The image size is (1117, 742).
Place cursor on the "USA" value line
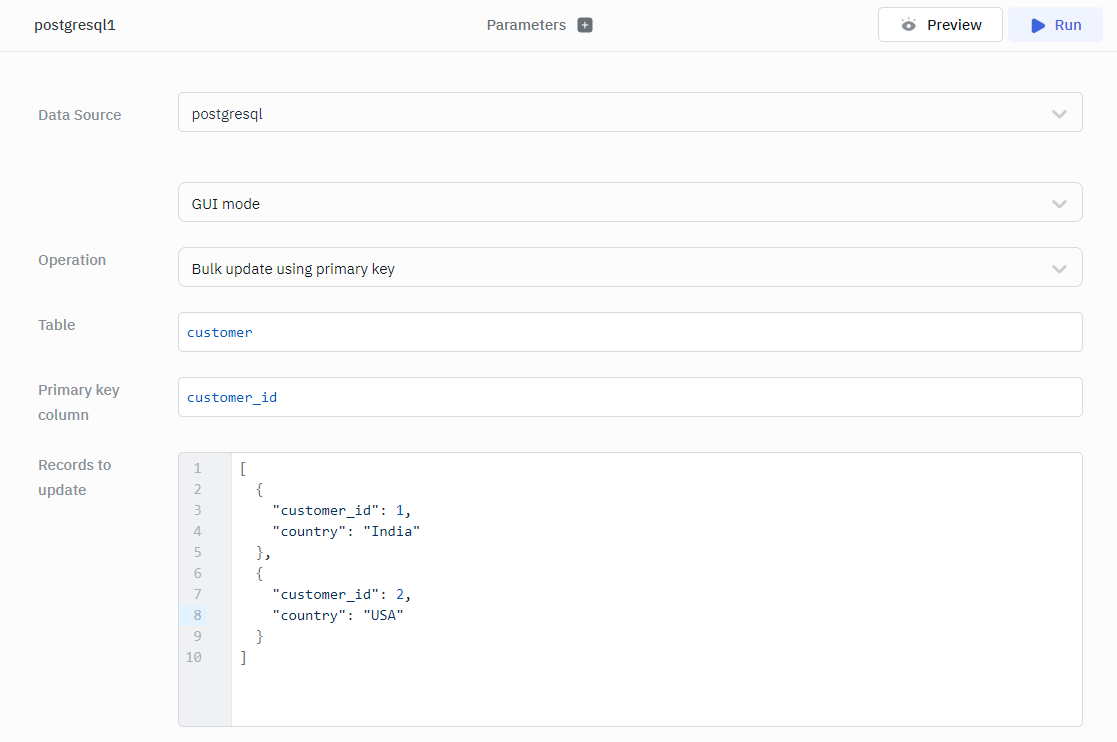[383, 615]
